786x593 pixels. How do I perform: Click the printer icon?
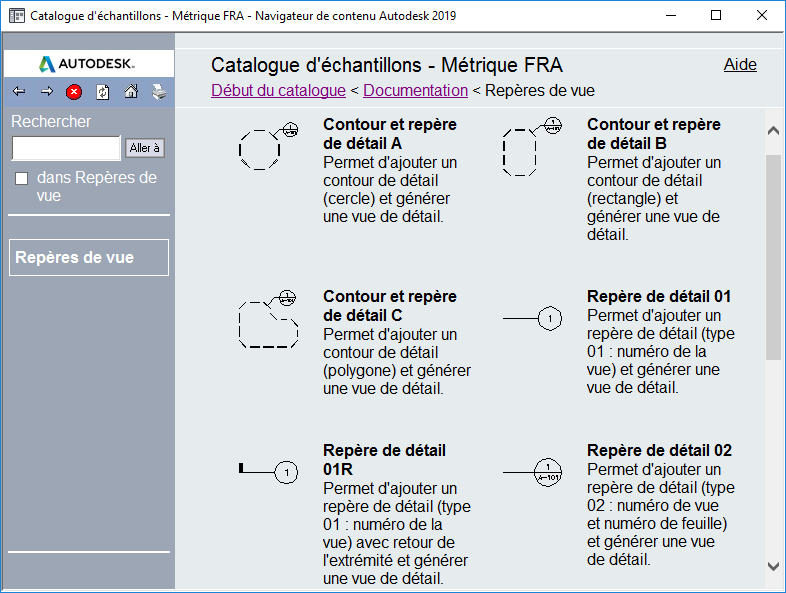click(x=158, y=92)
